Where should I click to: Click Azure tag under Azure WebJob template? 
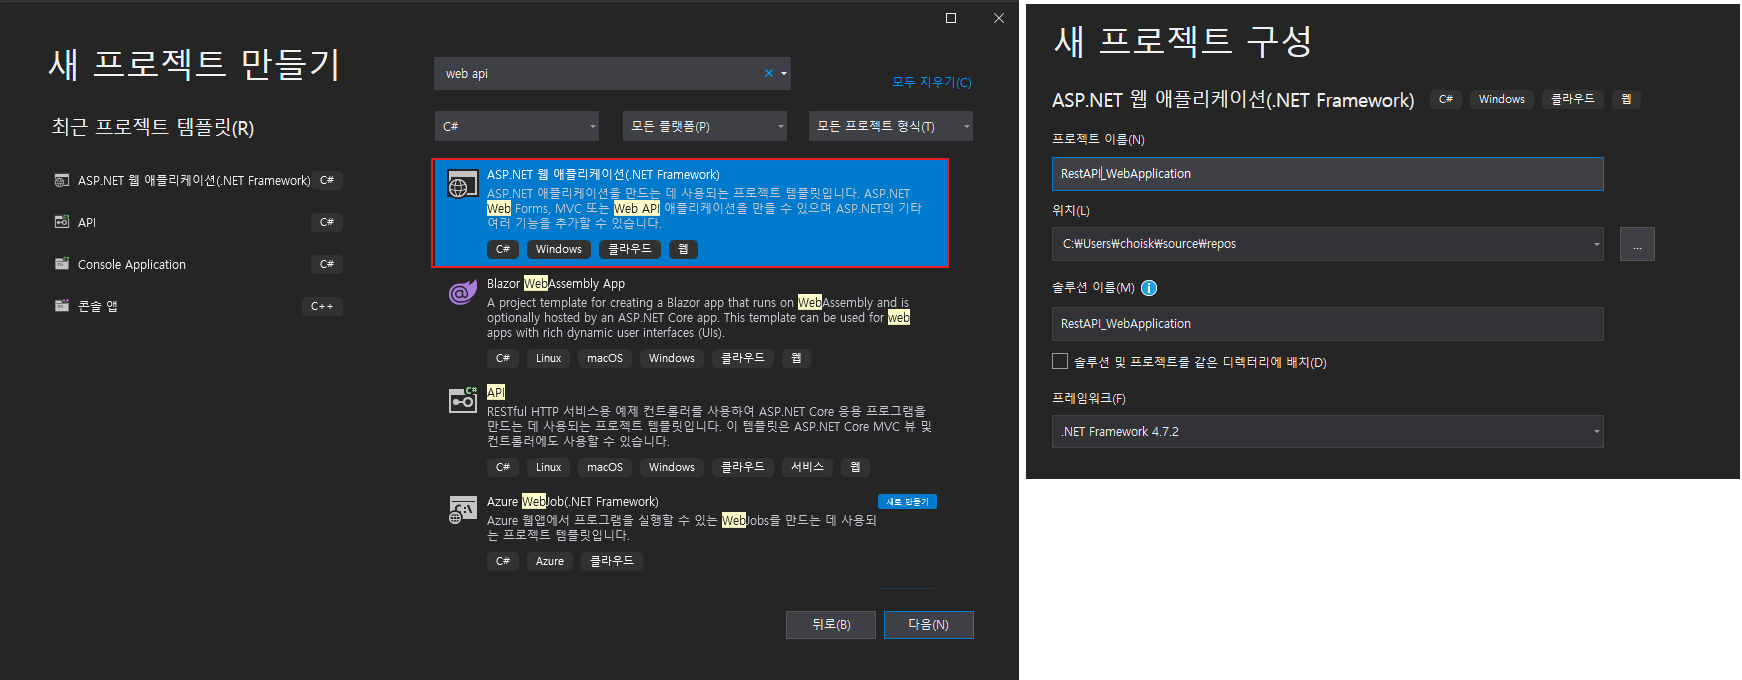pyautogui.click(x=550, y=561)
